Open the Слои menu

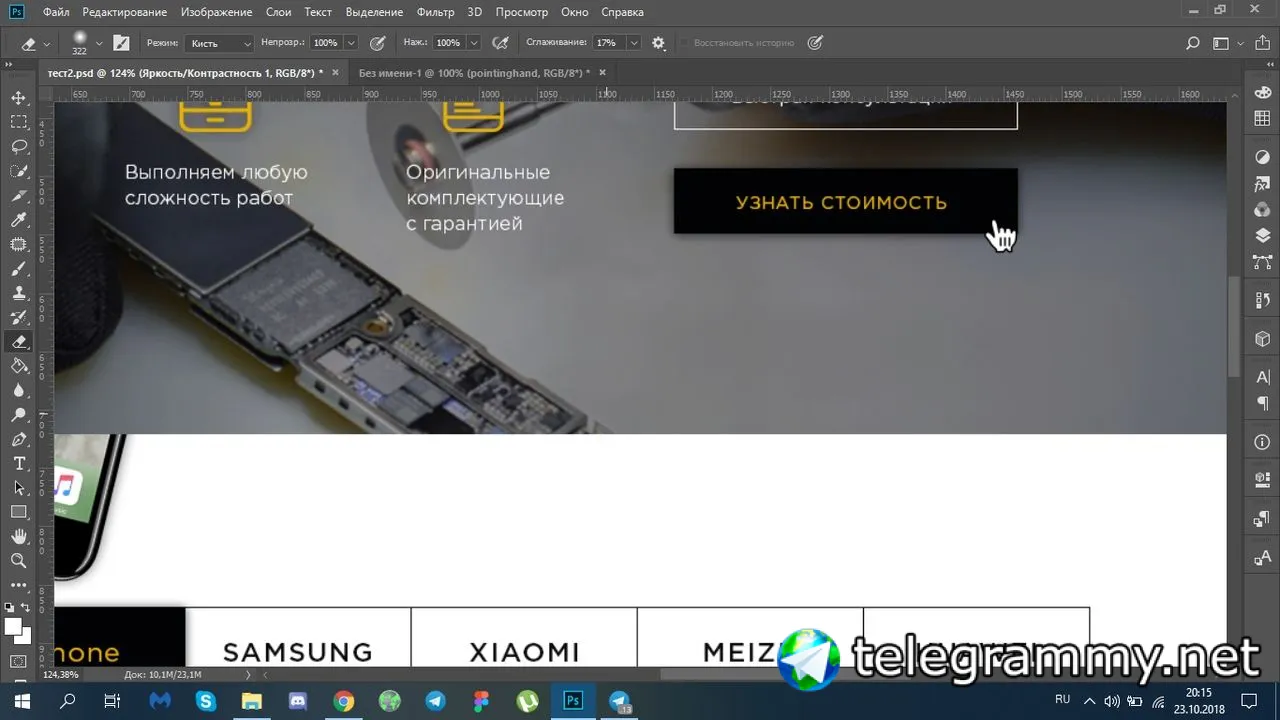pyautogui.click(x=279, y=12)
